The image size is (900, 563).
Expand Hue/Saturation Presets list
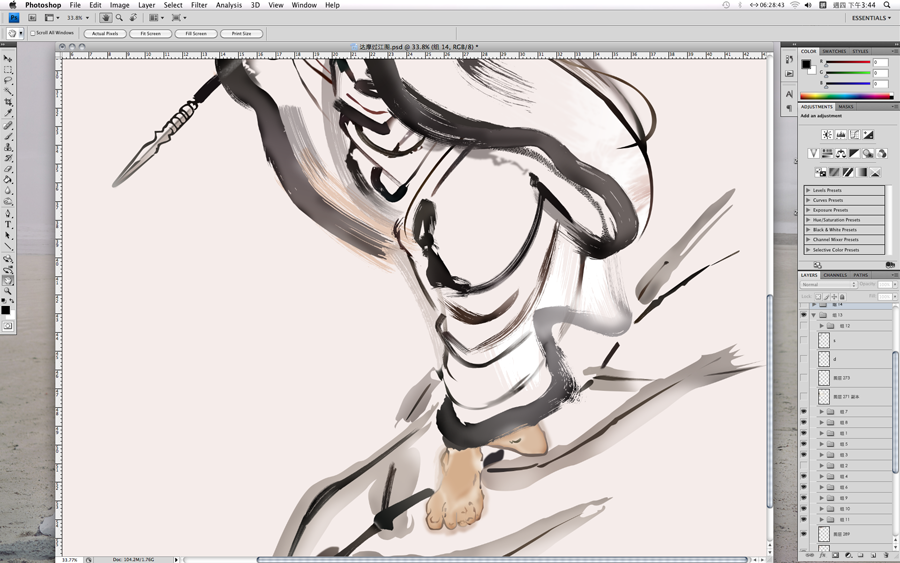pyautogui.click(x=808, y=220)
